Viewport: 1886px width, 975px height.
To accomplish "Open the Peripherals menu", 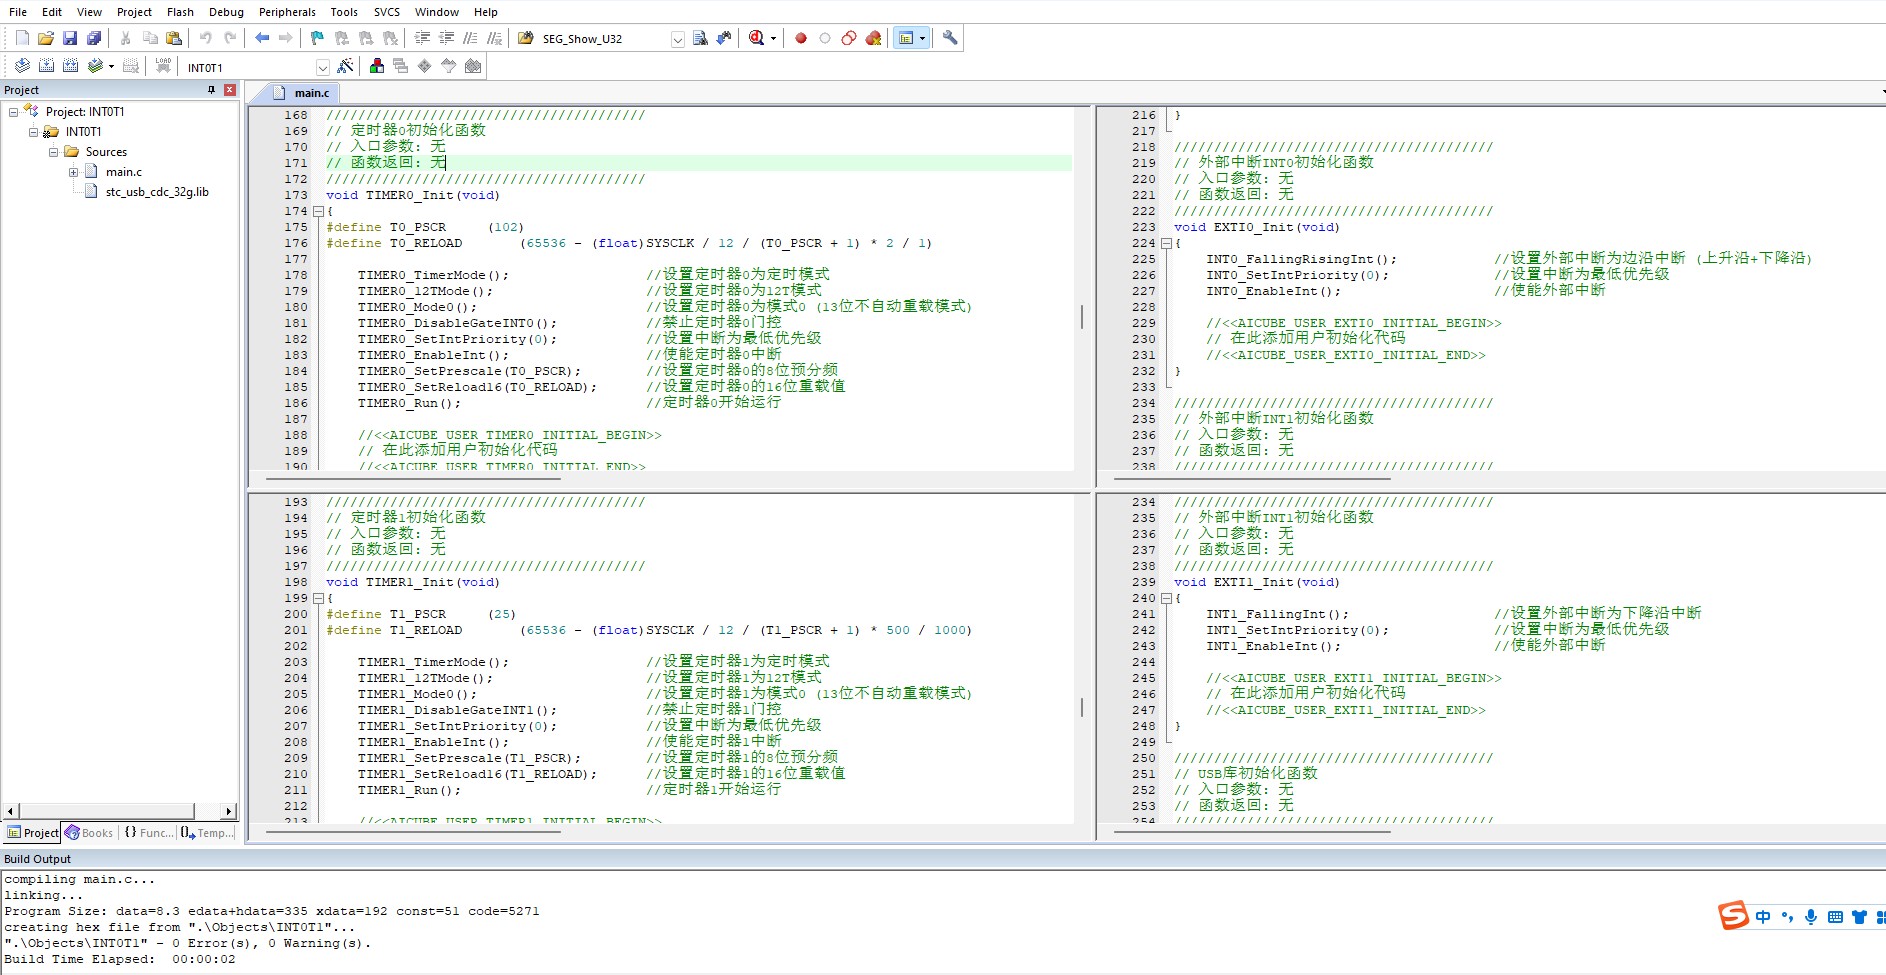I will (287, 12).
